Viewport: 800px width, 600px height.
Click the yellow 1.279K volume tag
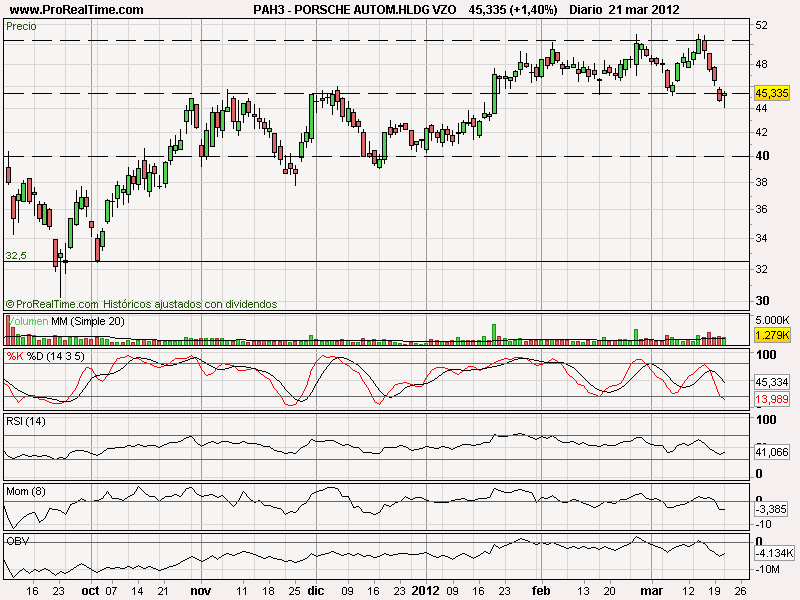point(772,335)
